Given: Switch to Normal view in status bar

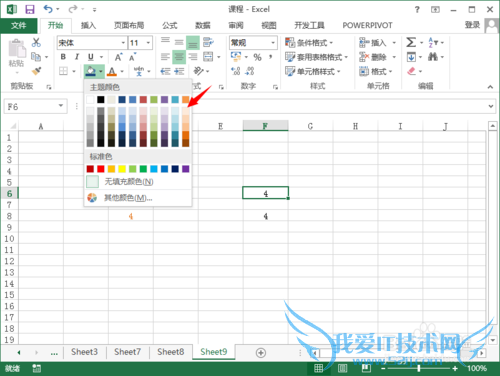Looking at the screenshot, I should 318,368.
